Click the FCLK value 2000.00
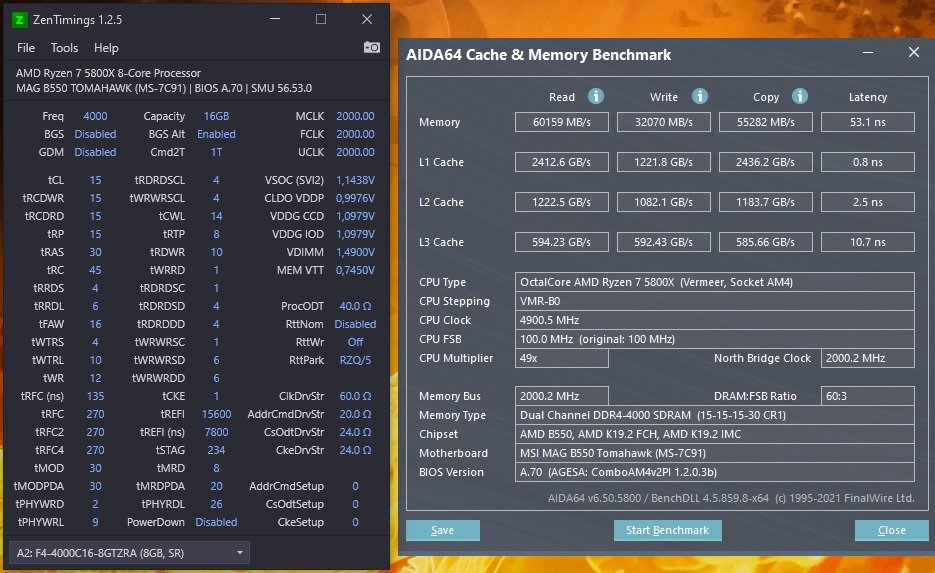 pos(355,134)
